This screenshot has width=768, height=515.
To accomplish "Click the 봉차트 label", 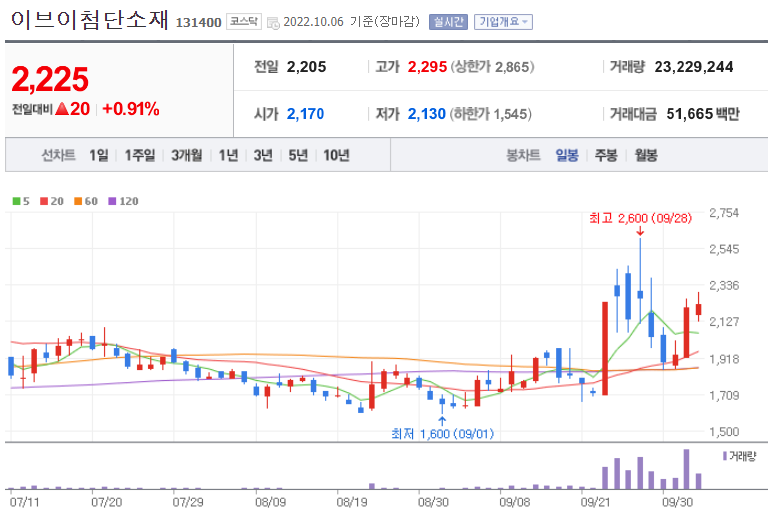I will pyautogui.click(x=523, y=155).
